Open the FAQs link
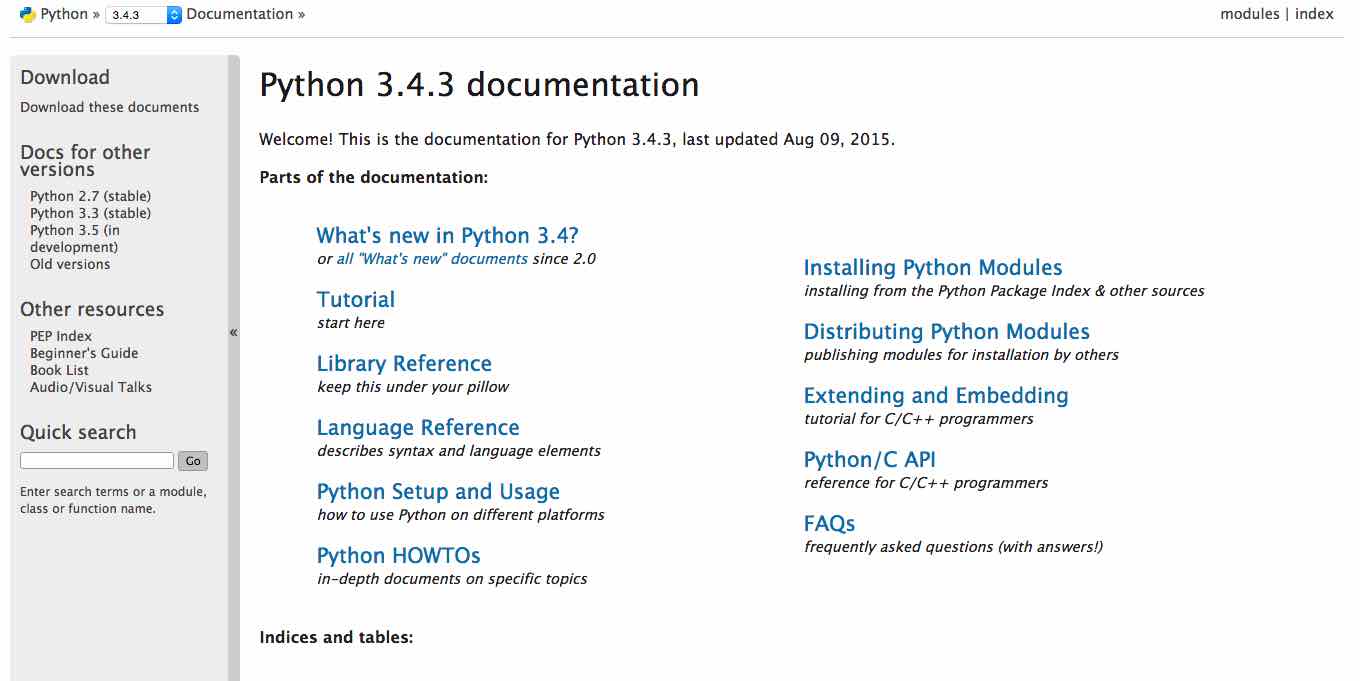The image size is (1360, 681). (829, 524)
